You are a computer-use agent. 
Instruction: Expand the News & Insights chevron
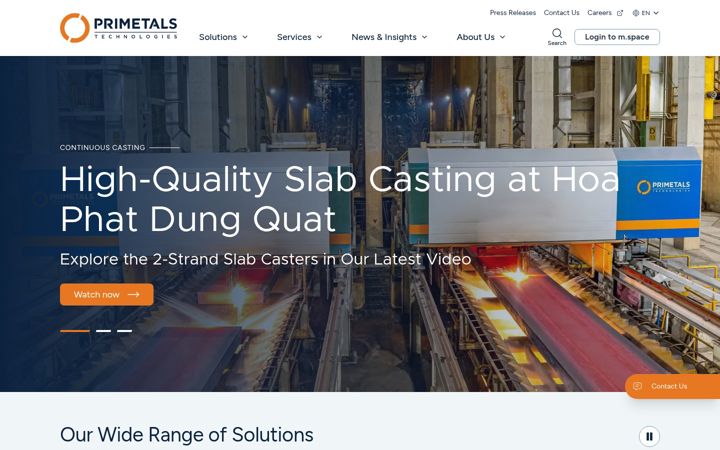pyautogui.click(x=424, y=37)
